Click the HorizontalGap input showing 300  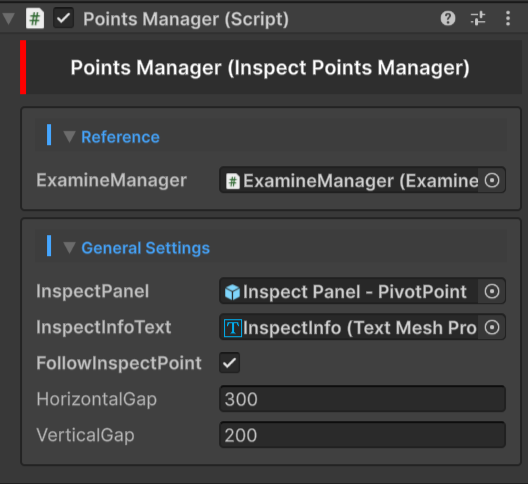point(362,399)
